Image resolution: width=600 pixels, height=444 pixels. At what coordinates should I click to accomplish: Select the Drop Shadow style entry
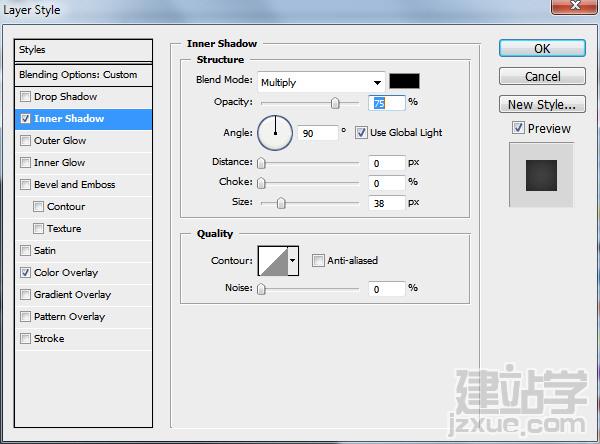(x=65, y=96)
